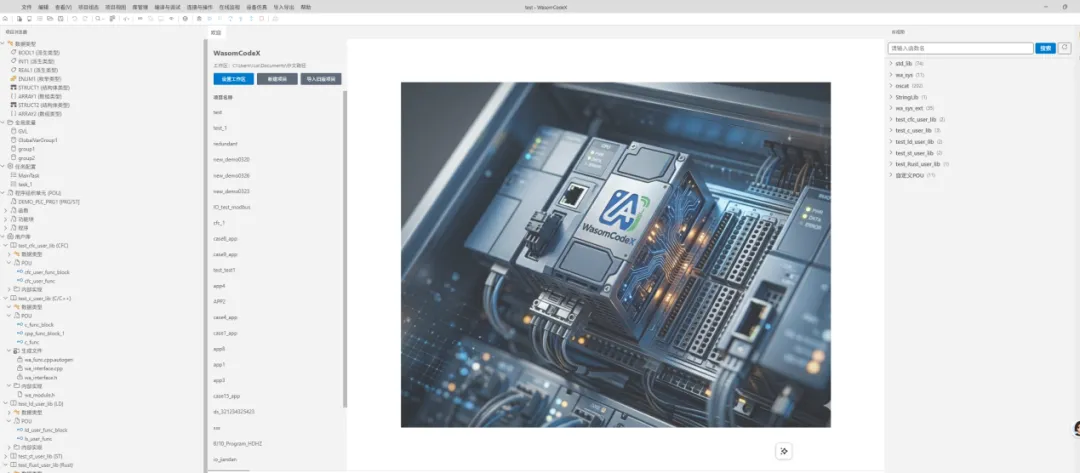Viewport: 1080px width, 473px height.
Task: Click the 导入归档项目 button
Action: pos(321,79)
